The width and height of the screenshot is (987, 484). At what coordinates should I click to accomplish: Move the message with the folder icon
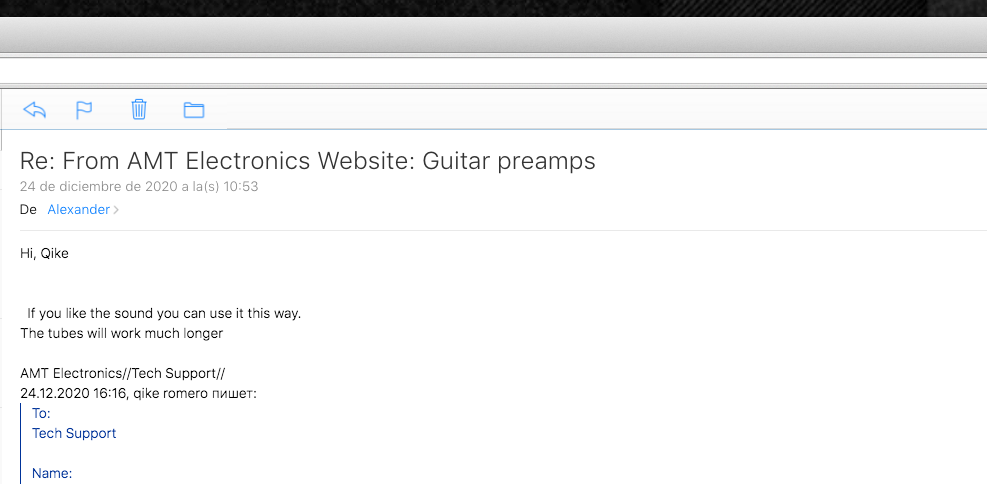point(194,110)
